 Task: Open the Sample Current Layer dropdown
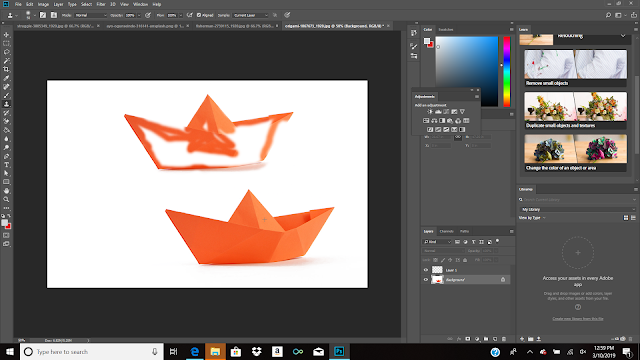tap(251, 15)
